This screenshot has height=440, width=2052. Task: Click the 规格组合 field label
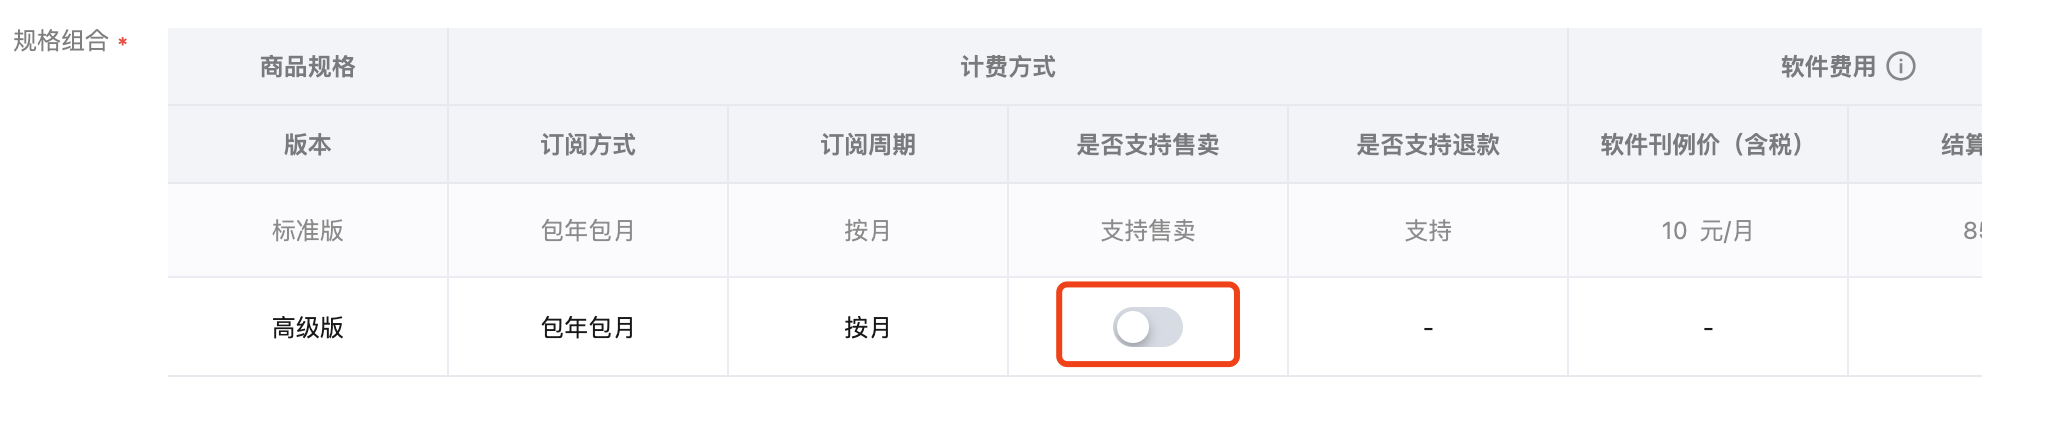click(x=60, y=41)
